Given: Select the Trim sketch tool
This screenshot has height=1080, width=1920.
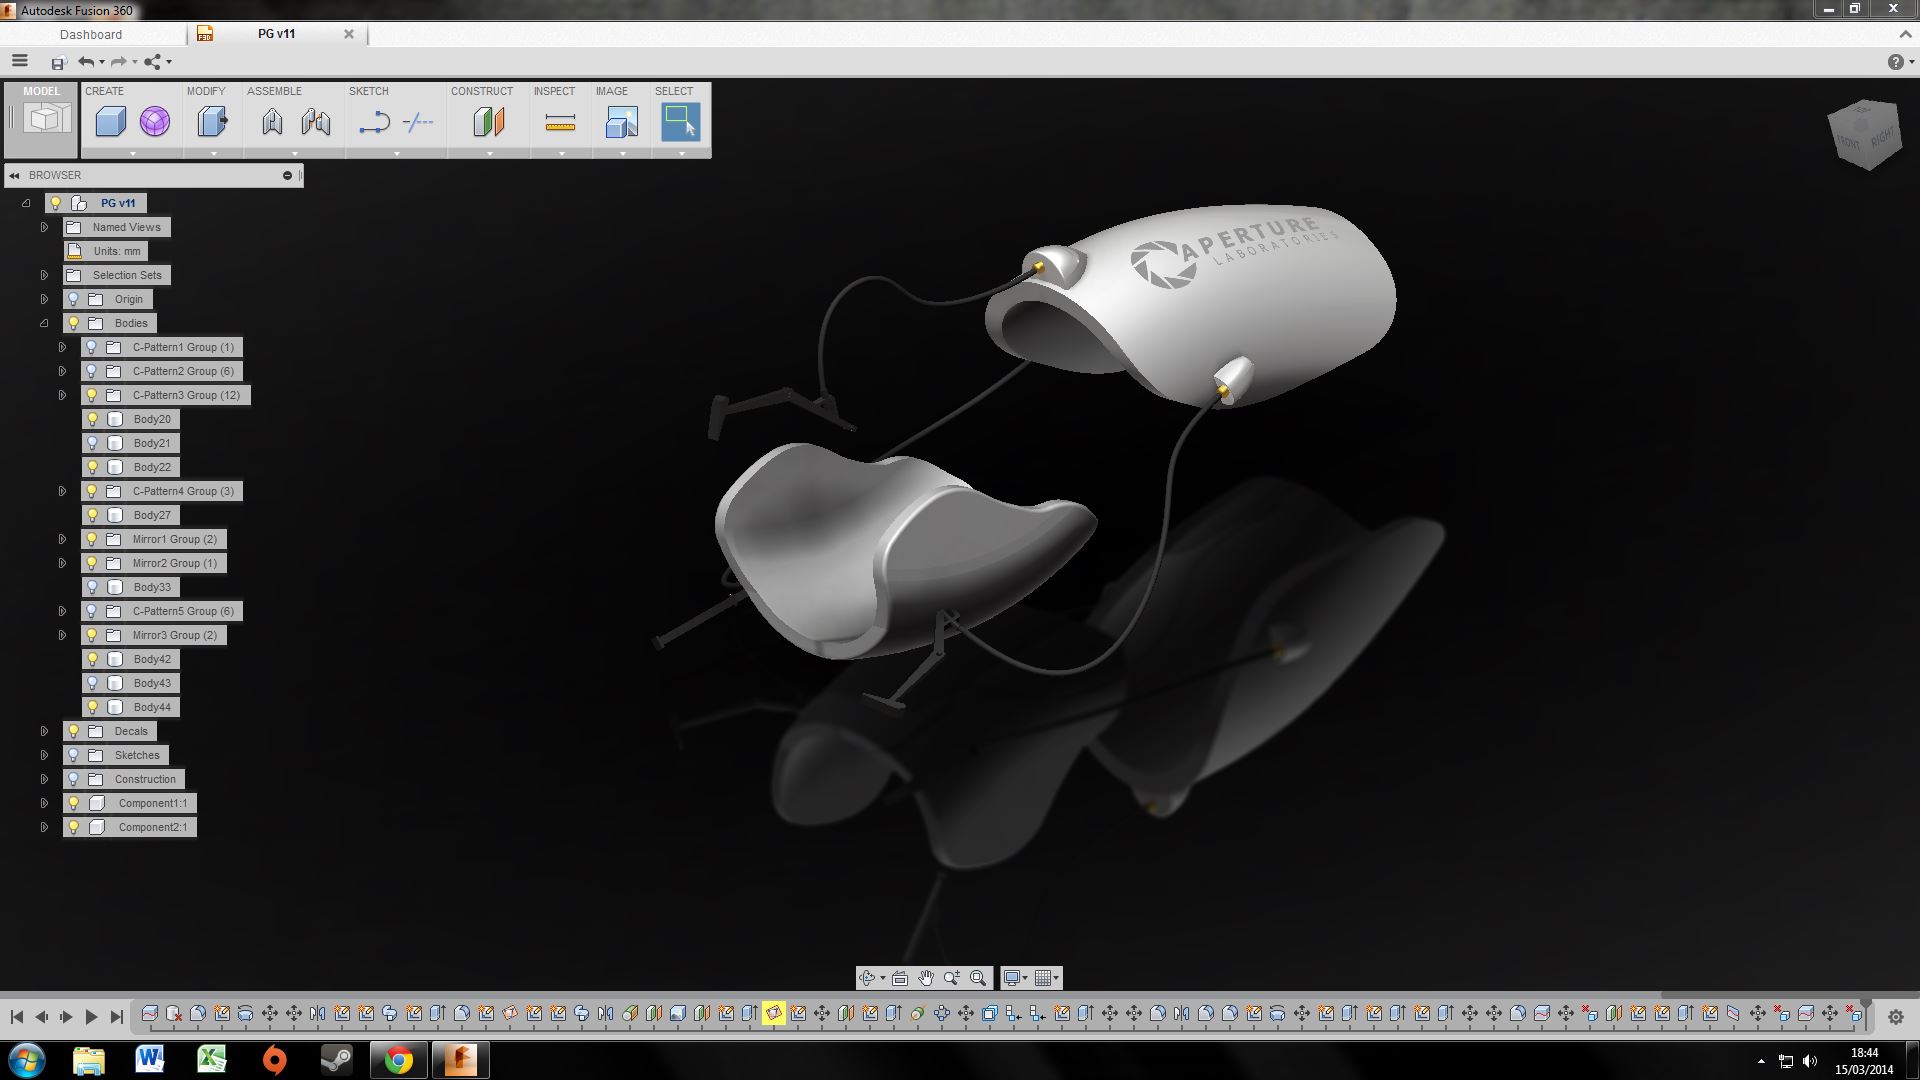Looking at the screenshot, I should 418,123.
